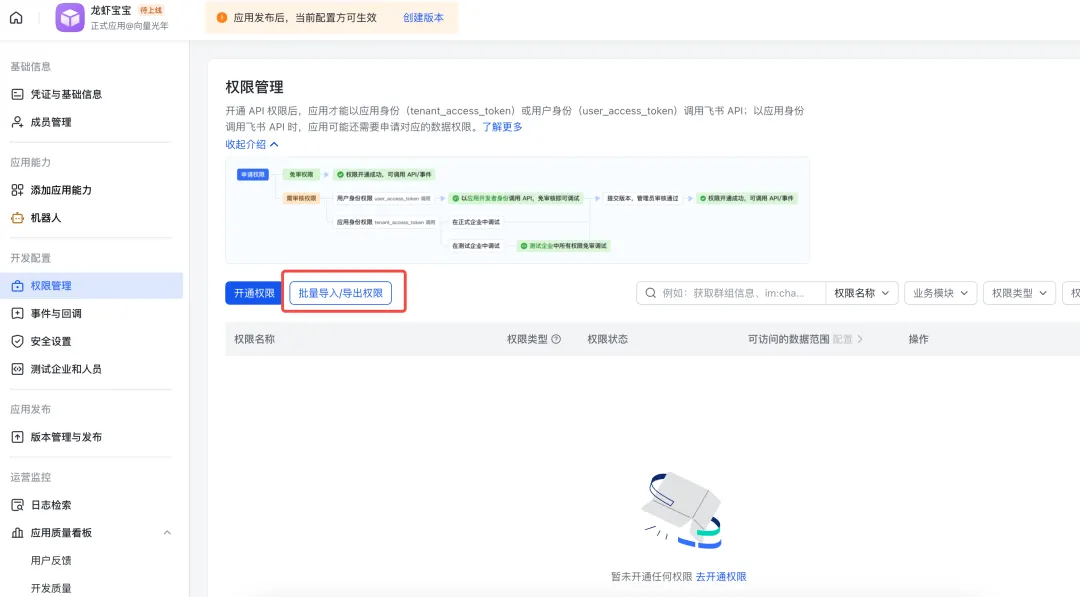Click the 待上线 status tag

pyautogui.click(x=151, y=10)
